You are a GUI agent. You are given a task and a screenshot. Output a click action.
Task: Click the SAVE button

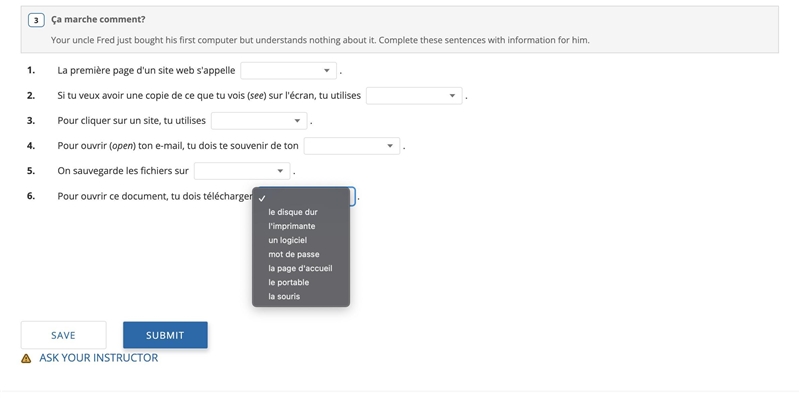pyautogui.click(x=63, y=335)
